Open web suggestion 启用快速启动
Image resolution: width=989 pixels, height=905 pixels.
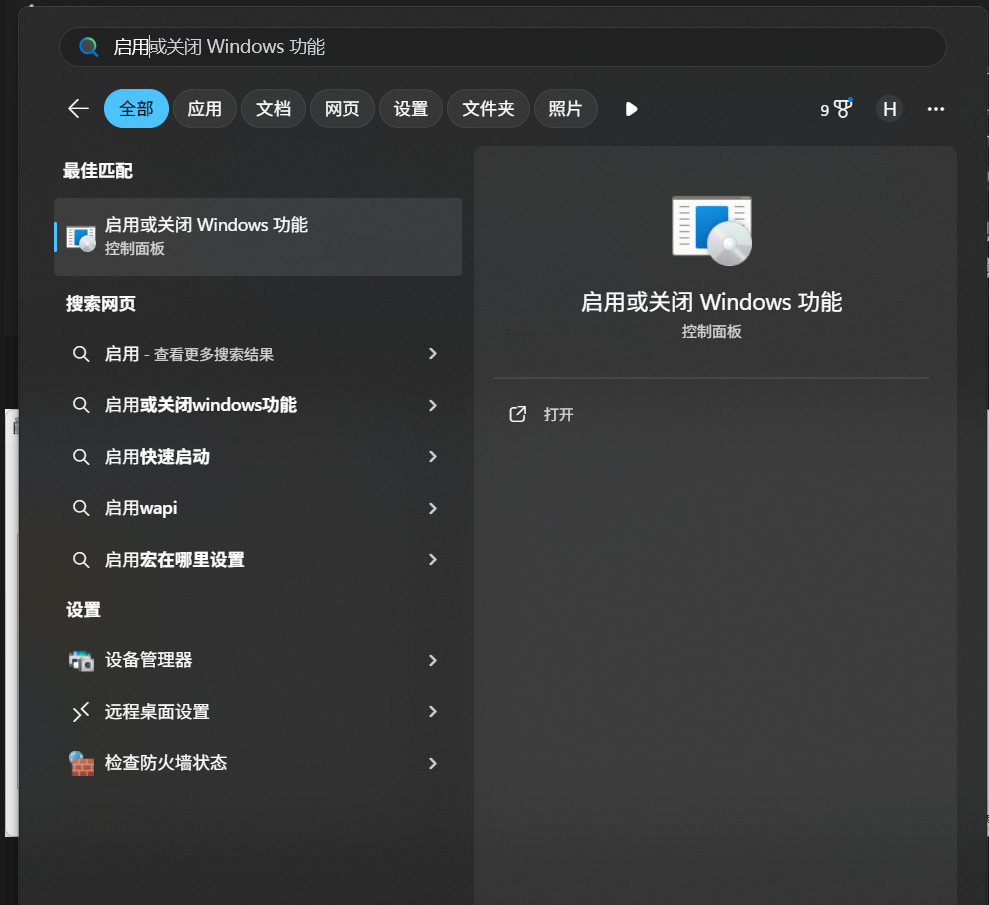258,457
